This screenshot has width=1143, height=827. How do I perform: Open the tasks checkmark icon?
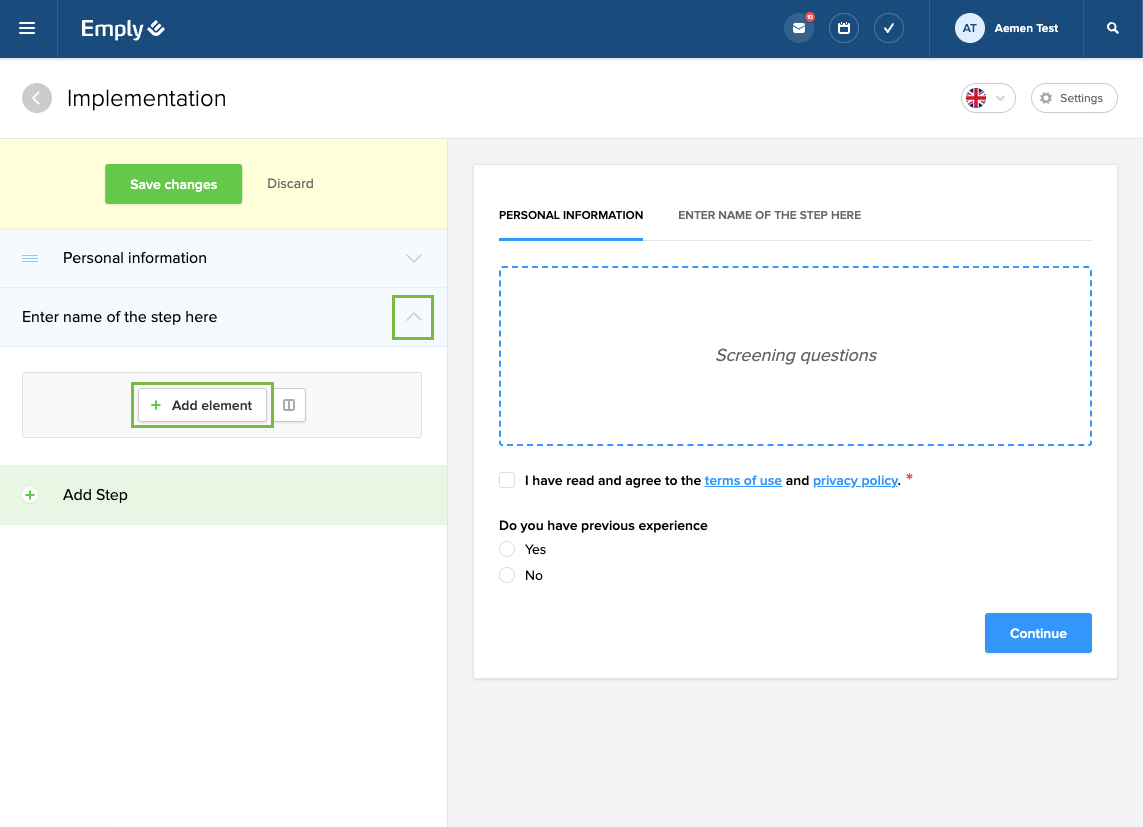coord(888,29)
